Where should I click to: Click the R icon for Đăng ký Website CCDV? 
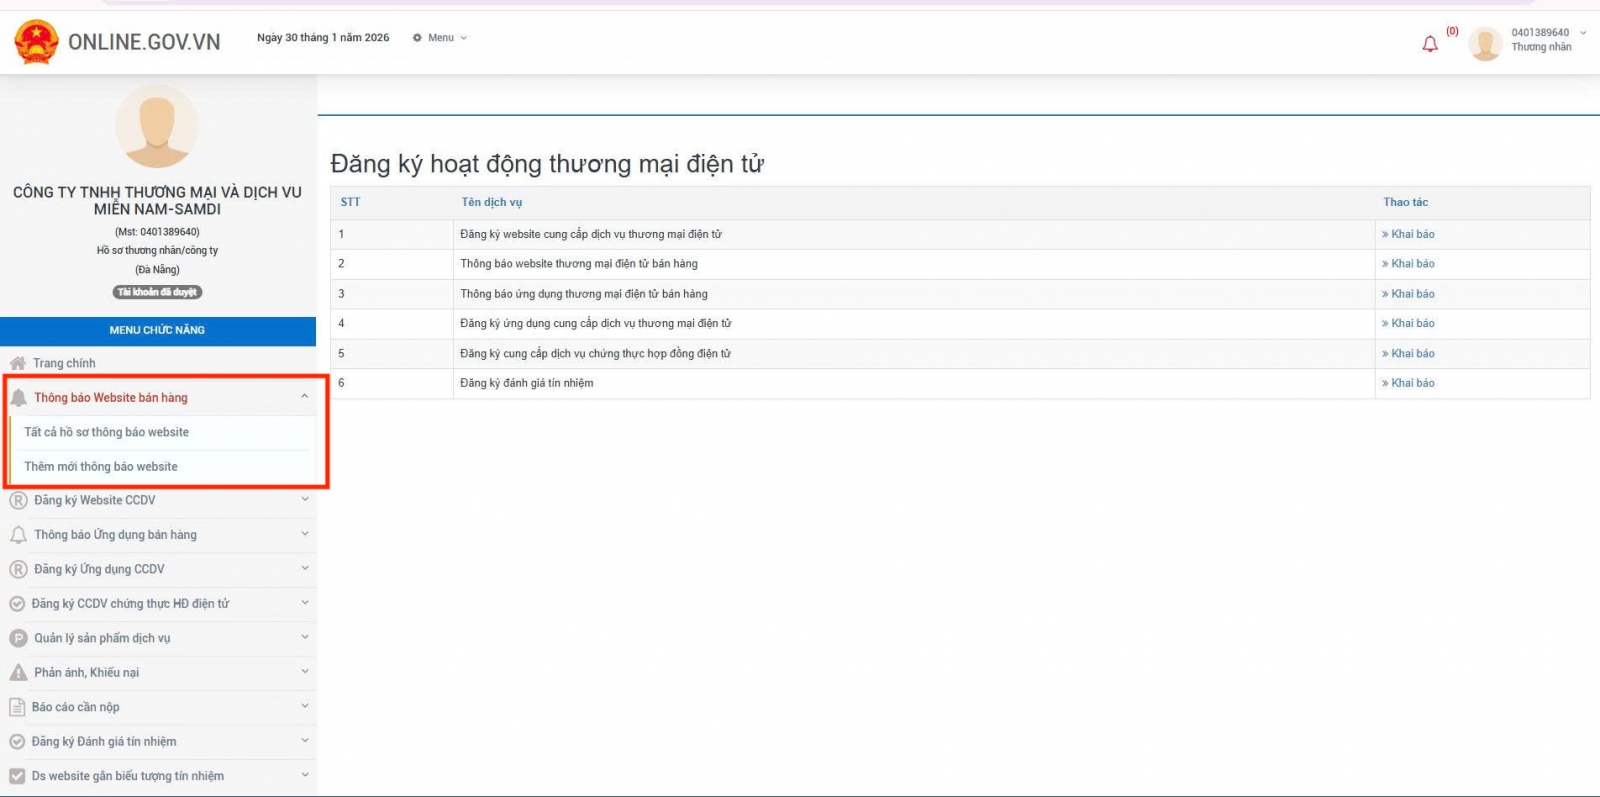pos(18,501)
